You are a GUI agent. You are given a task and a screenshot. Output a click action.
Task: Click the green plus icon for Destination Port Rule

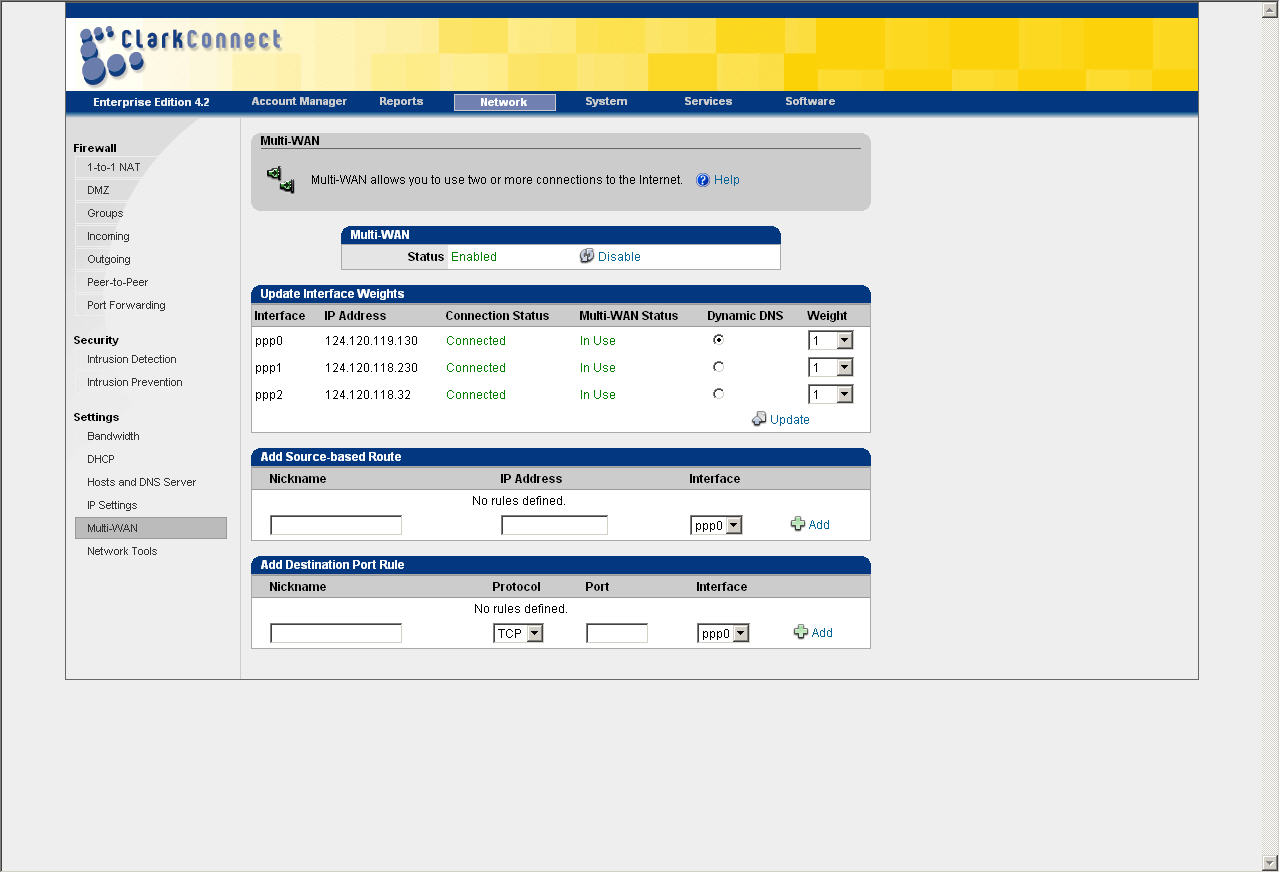(x=801, y=632)
